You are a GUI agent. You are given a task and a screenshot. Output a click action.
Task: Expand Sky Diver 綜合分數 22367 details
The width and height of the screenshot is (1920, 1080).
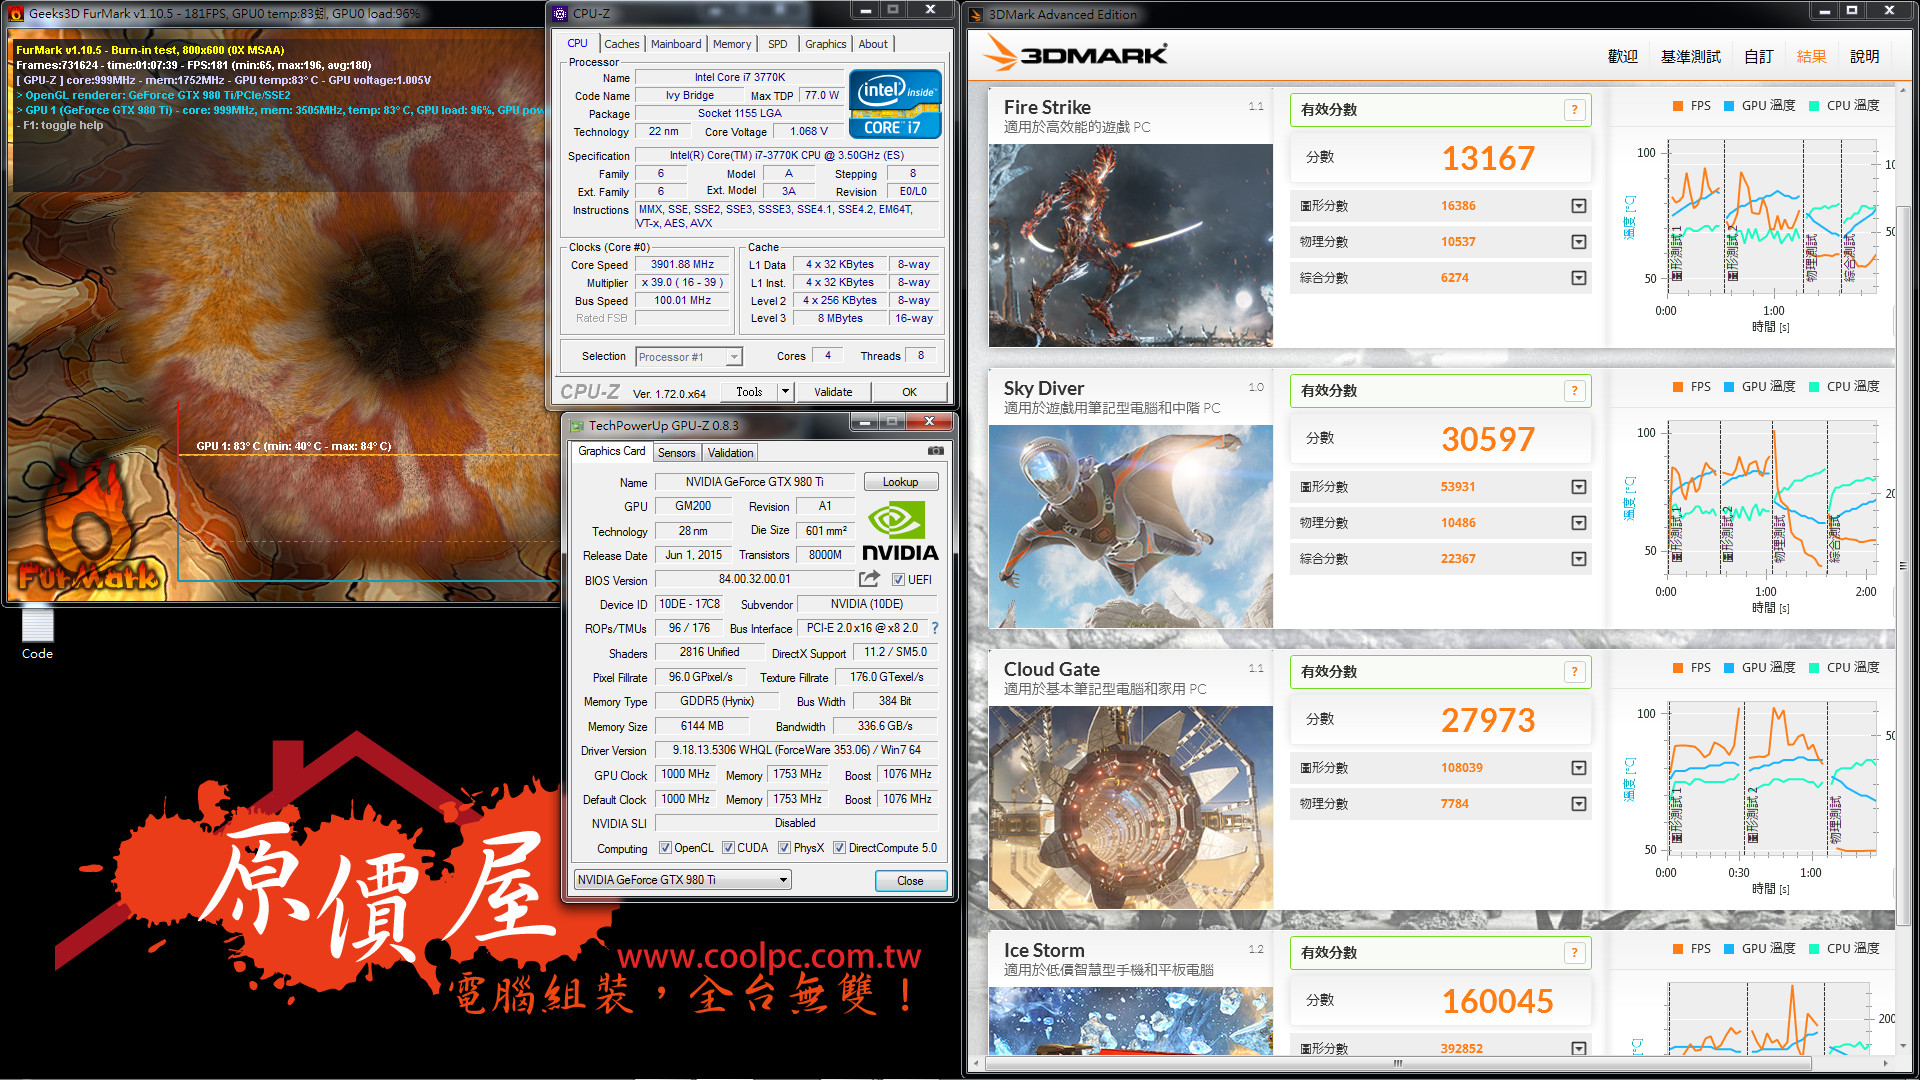point(1578,559)
